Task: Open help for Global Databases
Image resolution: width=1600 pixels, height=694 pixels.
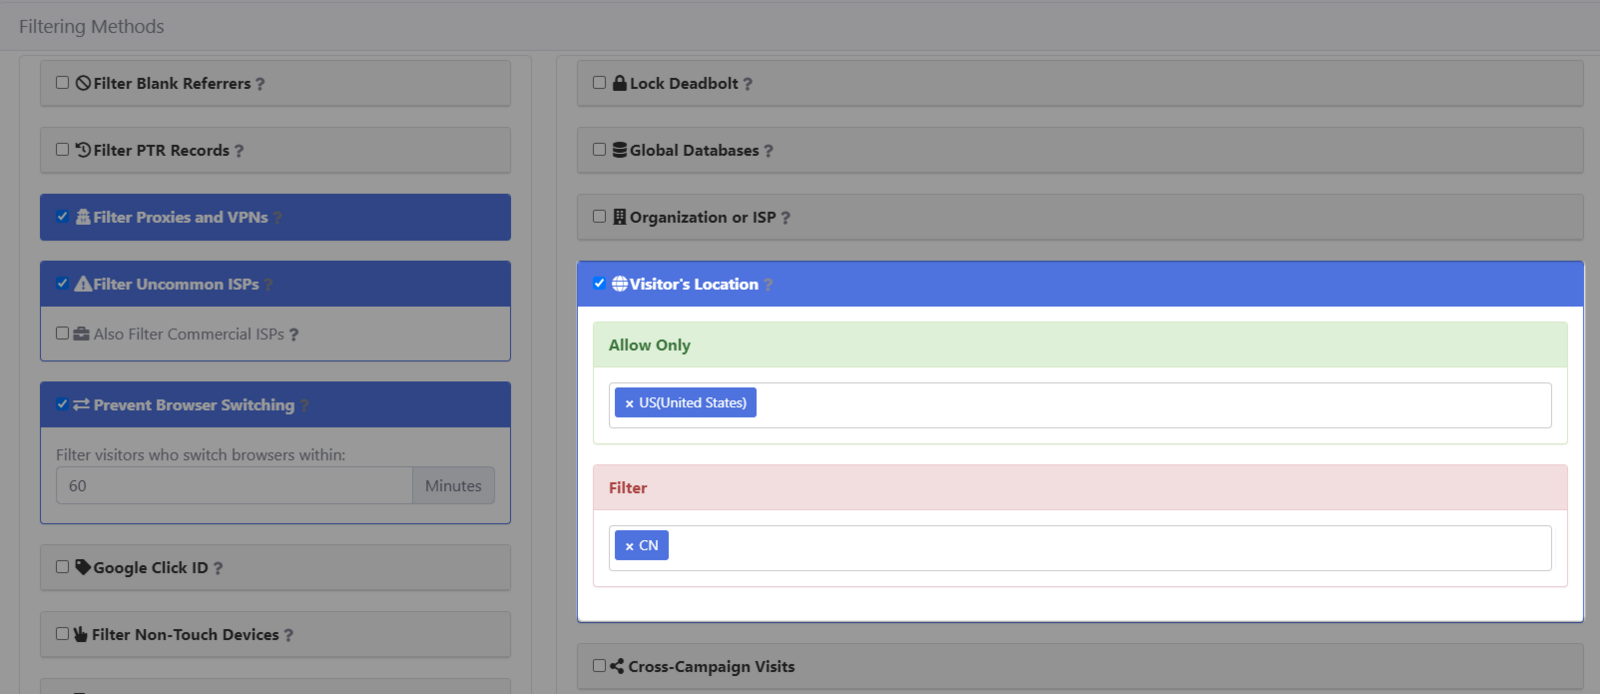Action: click(x=769, y=151)
